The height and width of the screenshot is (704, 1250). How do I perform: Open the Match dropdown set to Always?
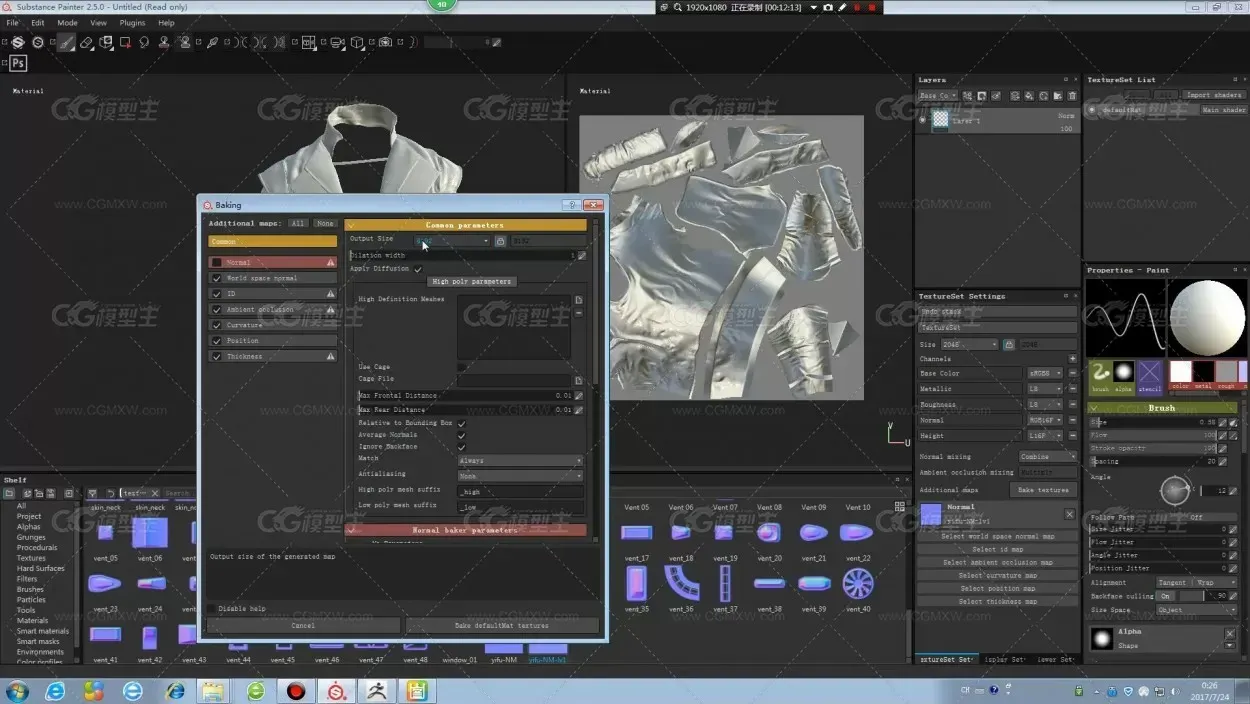click(x=520, y=461)
